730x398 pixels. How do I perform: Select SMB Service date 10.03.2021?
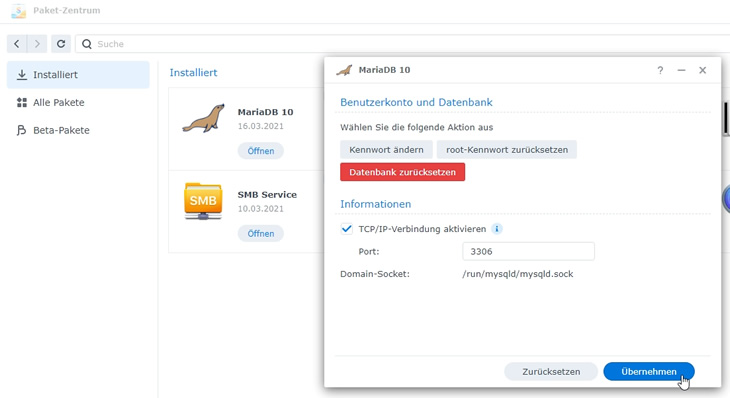pyautogui.click(x=260, y=209)
